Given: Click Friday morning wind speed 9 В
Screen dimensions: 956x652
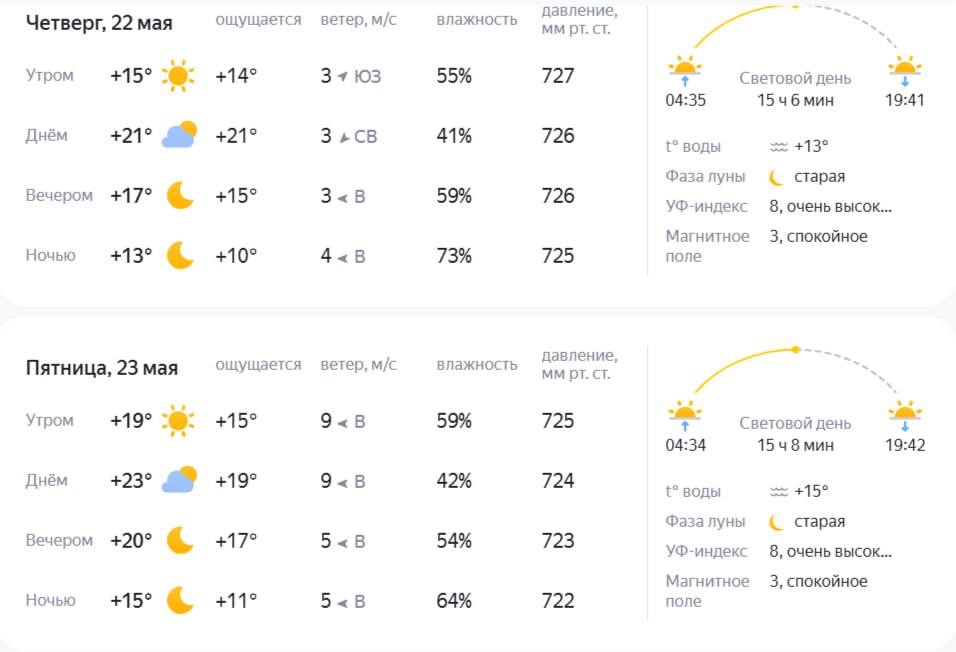Looking at the screenshot, I should point(343,421).
